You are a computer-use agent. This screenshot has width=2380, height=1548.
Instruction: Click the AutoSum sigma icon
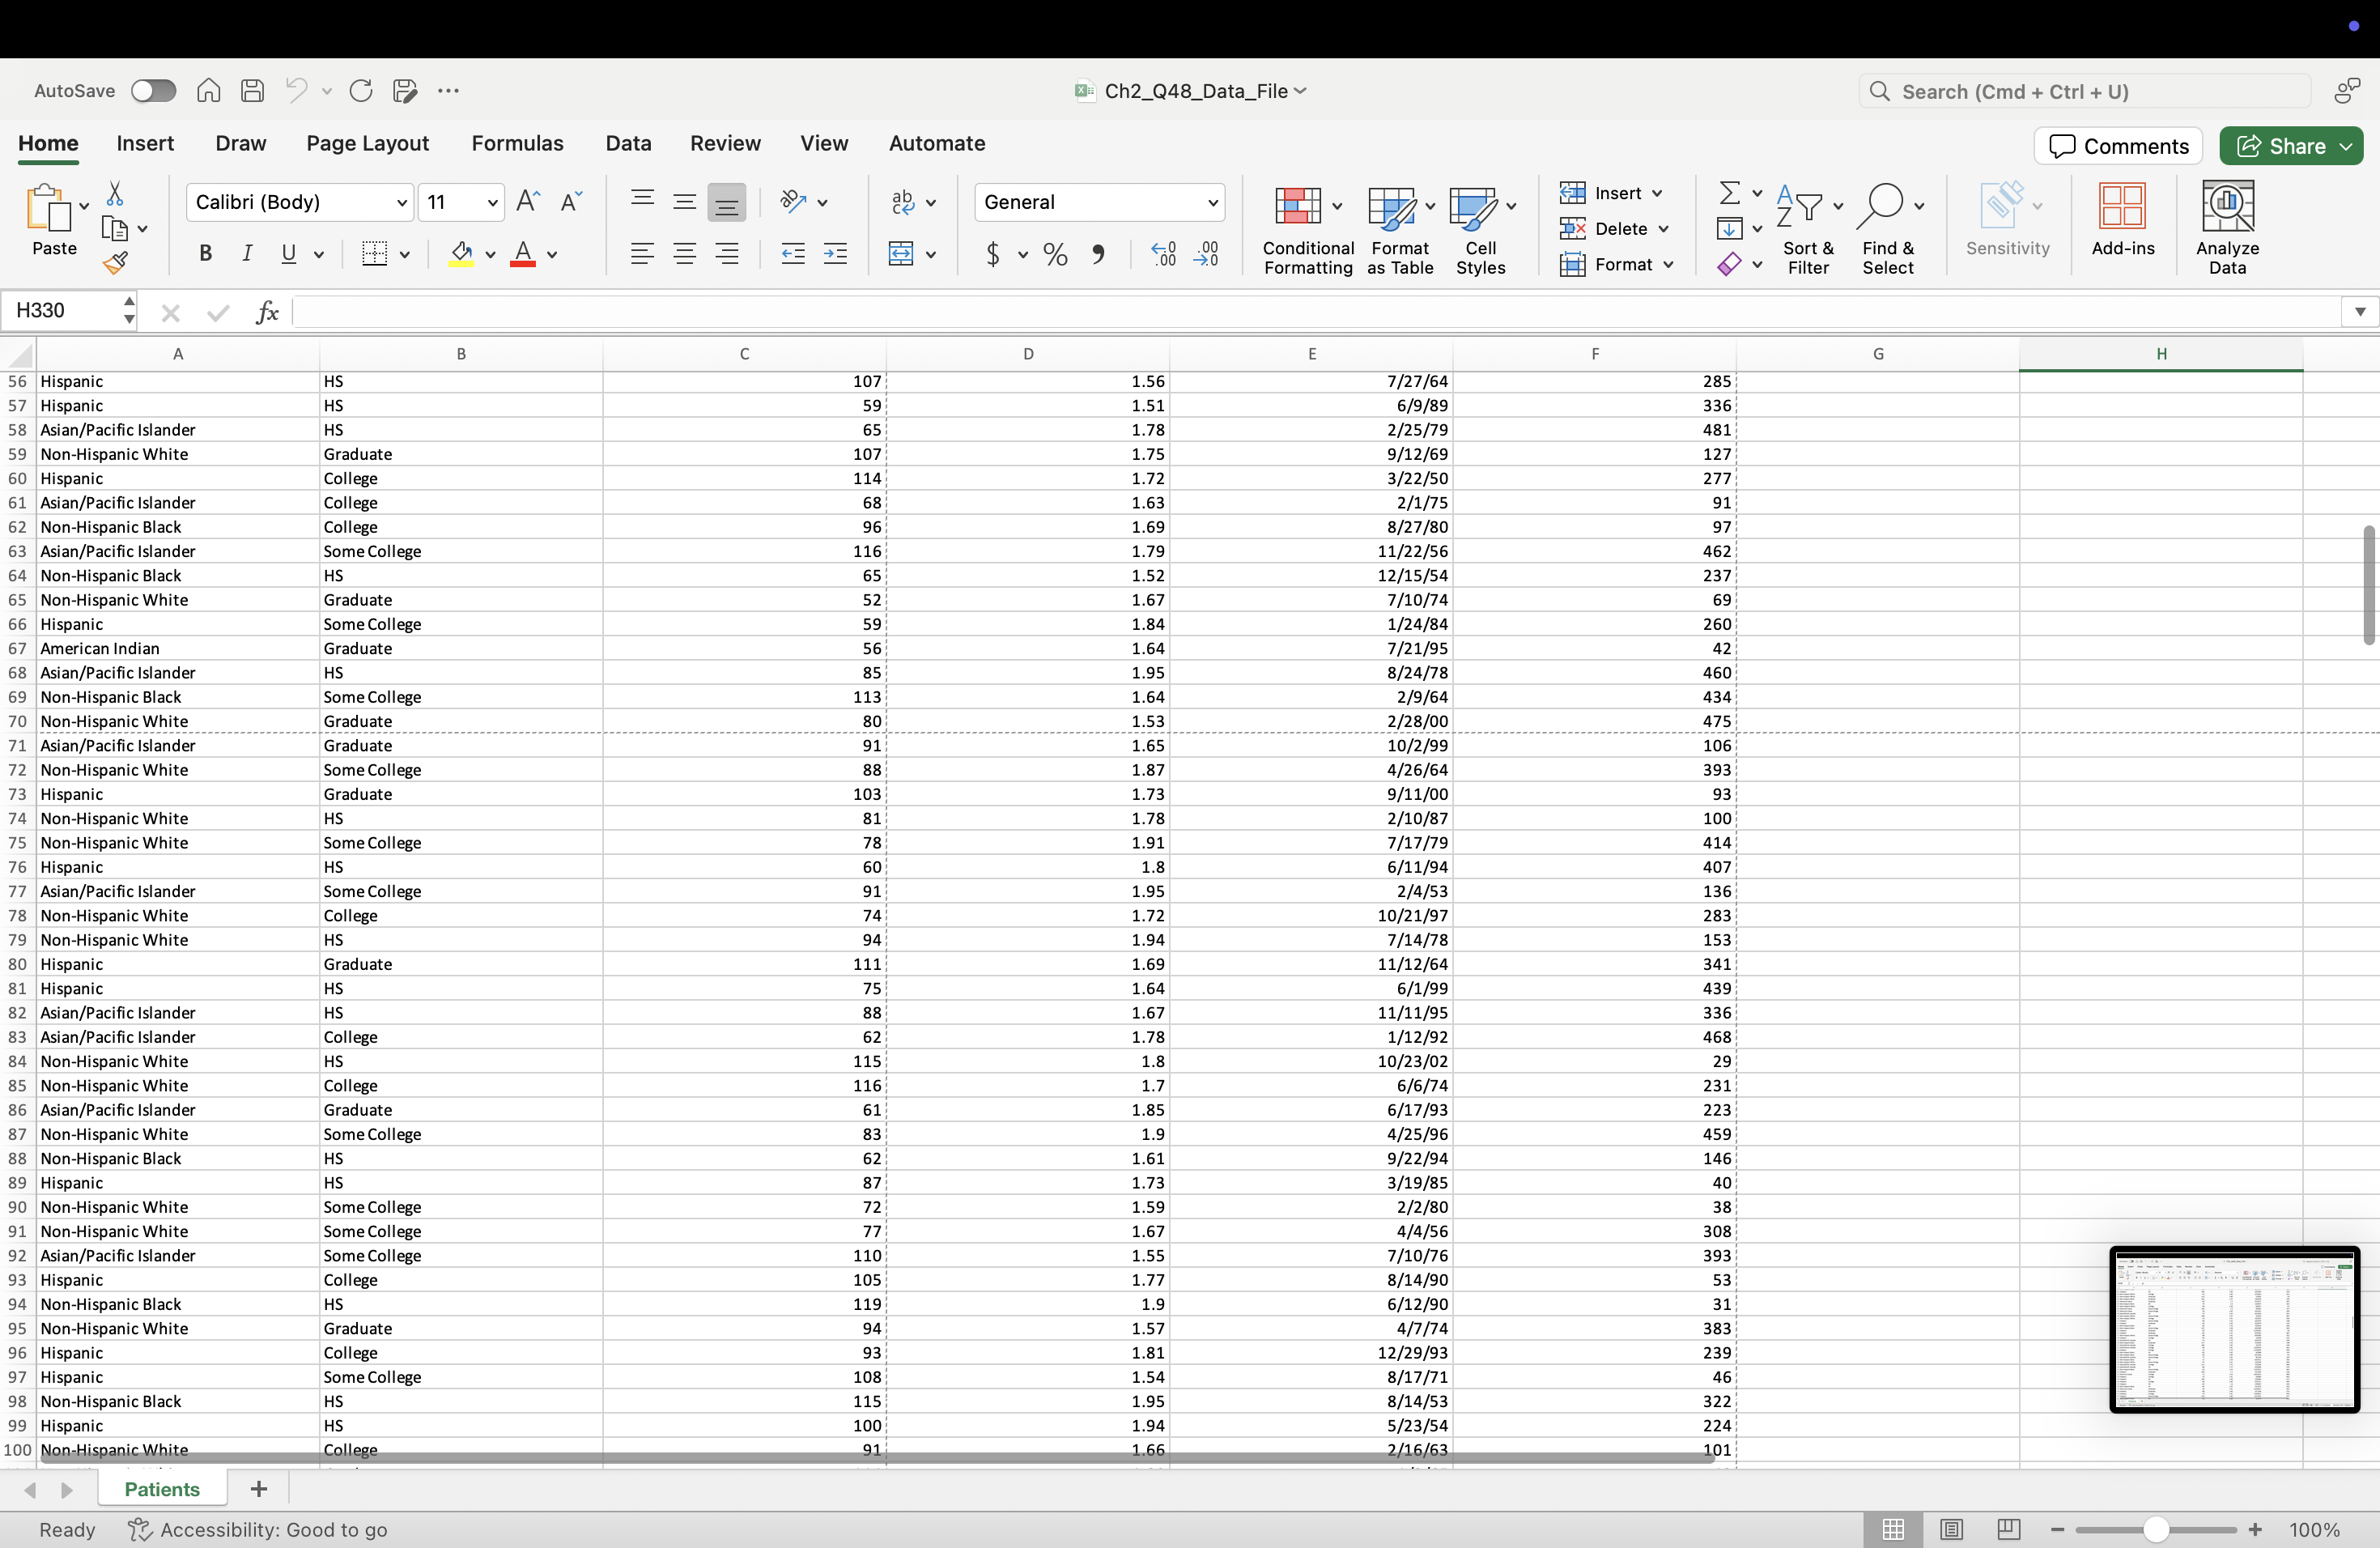pyautogui.click(x=1729, y=192)
